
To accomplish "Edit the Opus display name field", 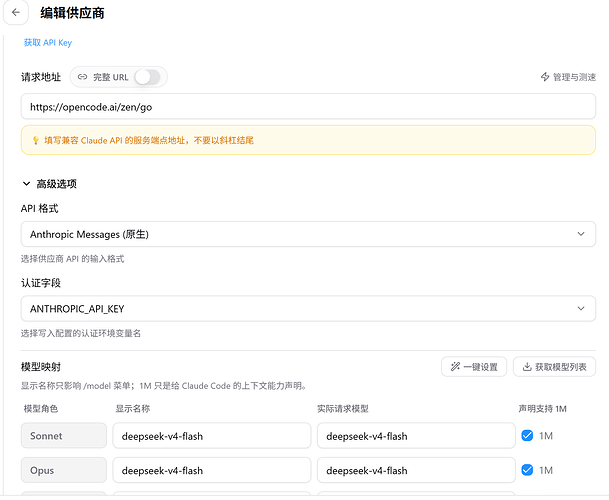I will pos(212,470).
